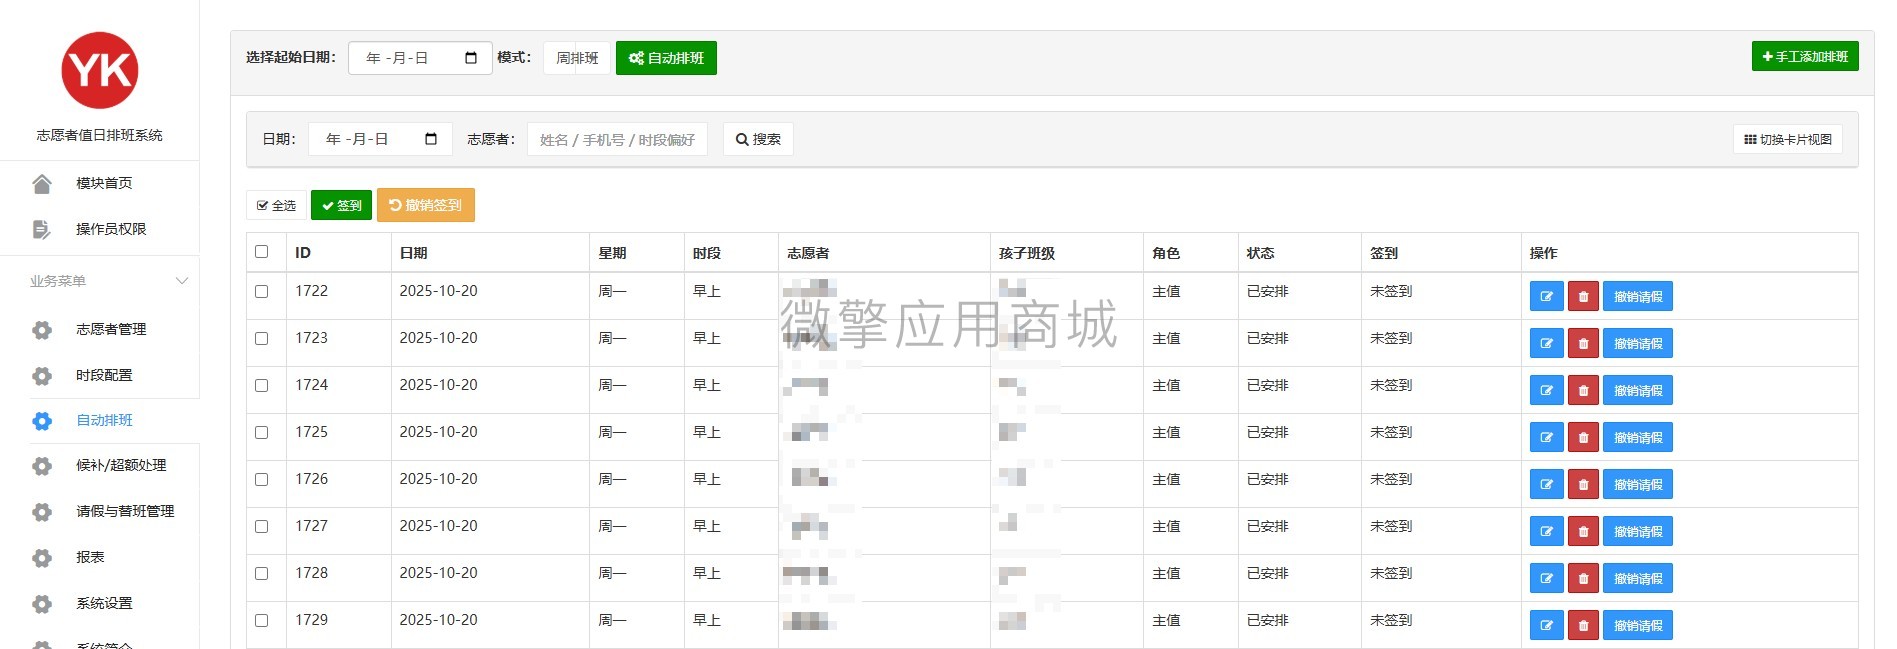Go to 时段配置 menu item
The width and height of the screenshot is (1897, 649).
104,375
